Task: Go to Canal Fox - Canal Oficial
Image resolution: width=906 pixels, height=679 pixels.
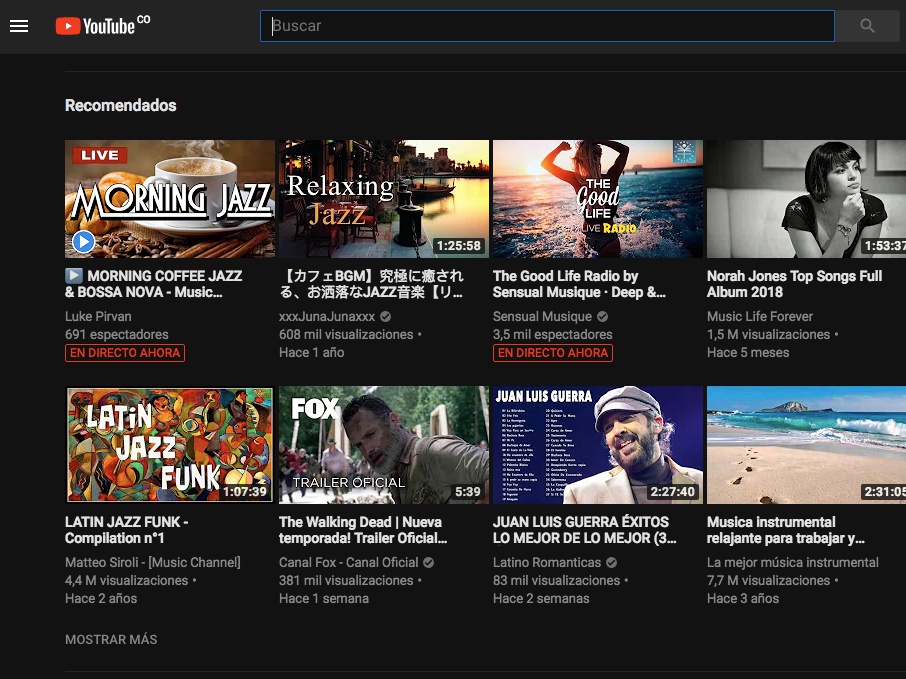Action: coord(348,562)
